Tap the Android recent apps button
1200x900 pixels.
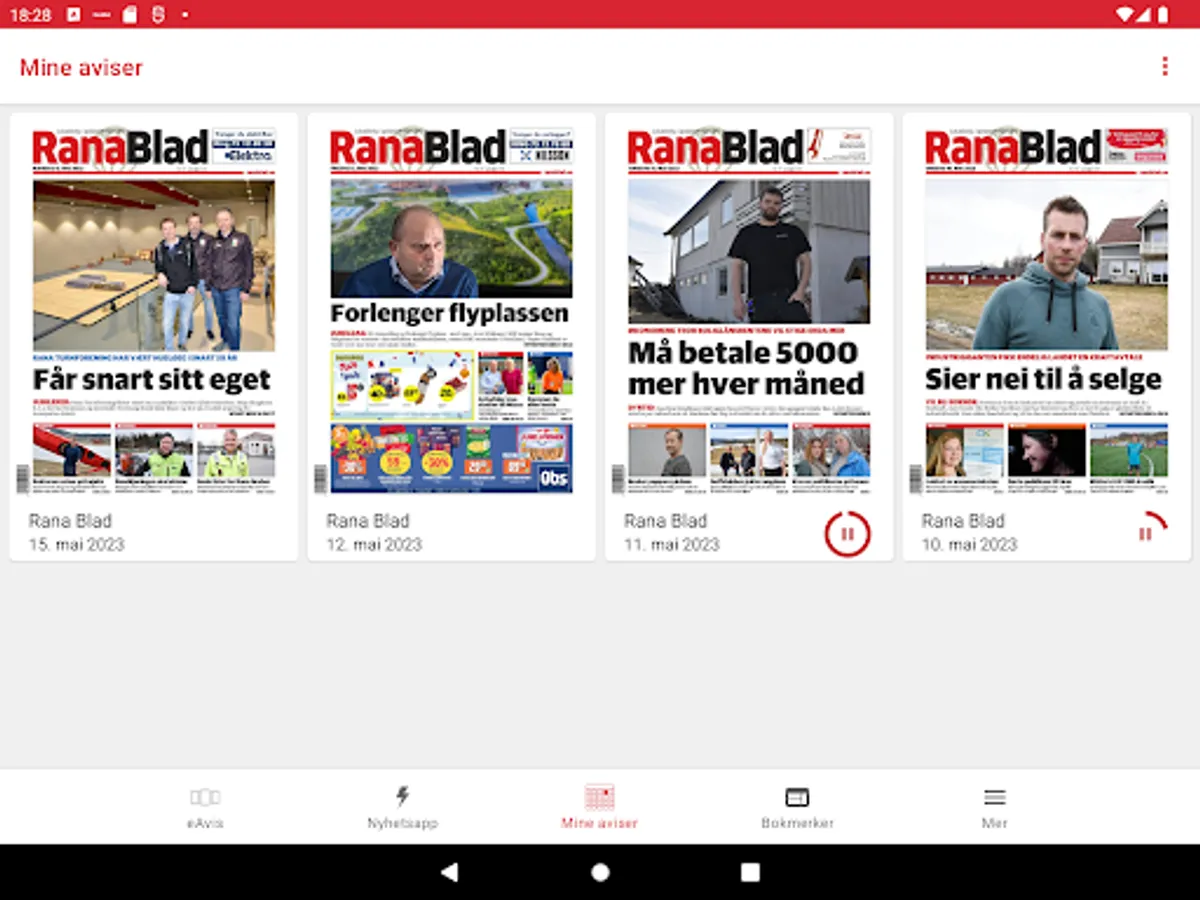(x=750, y=872)
